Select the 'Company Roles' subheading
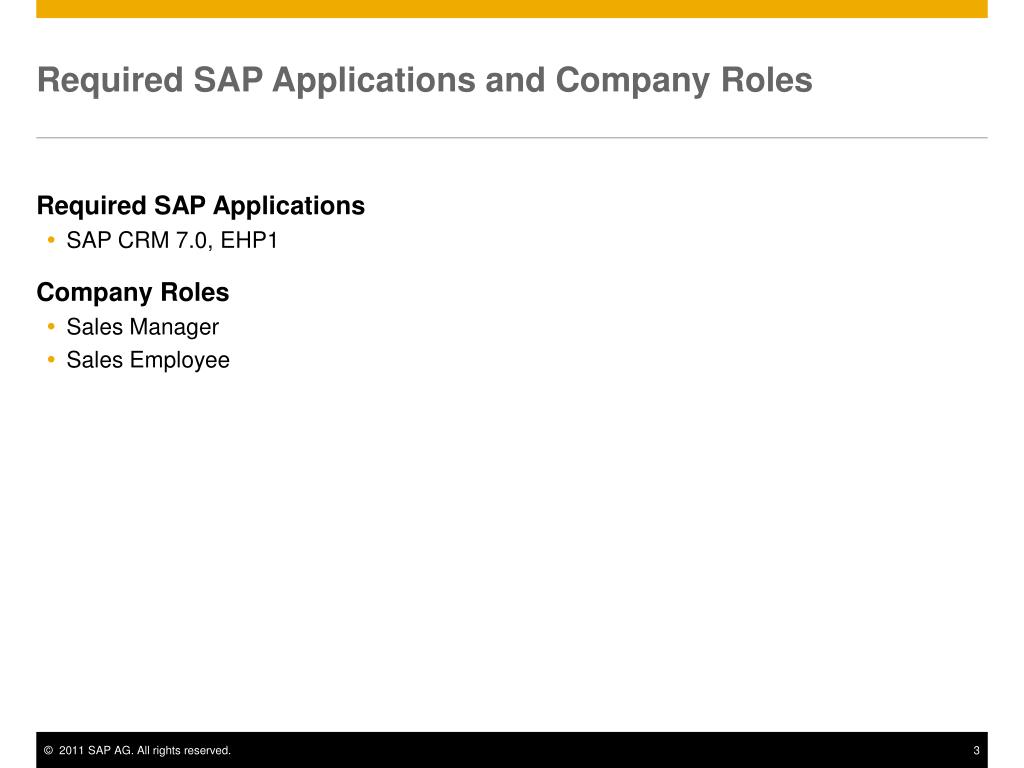The width and height of the screenshot is (1024, 768). coord(133,293)
